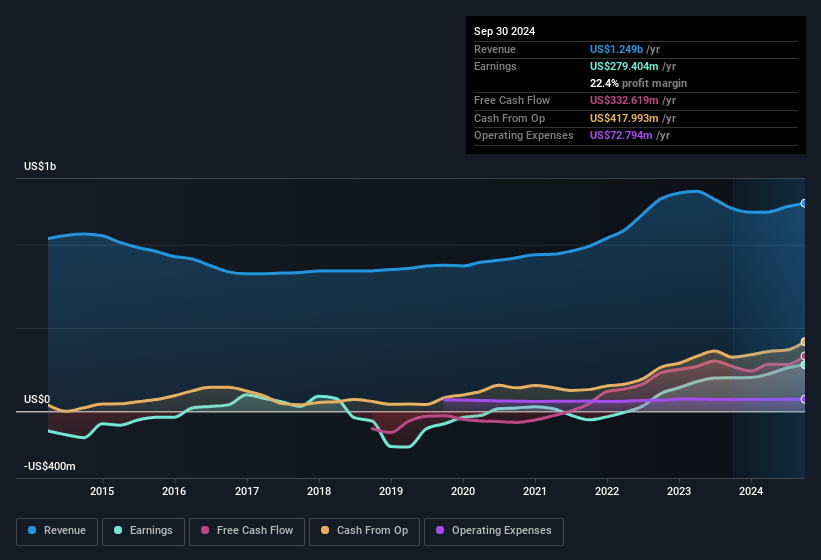Click the teal Earnings endpoint marker
This screenshot has width=821, height=560.
tap(804, 365)
